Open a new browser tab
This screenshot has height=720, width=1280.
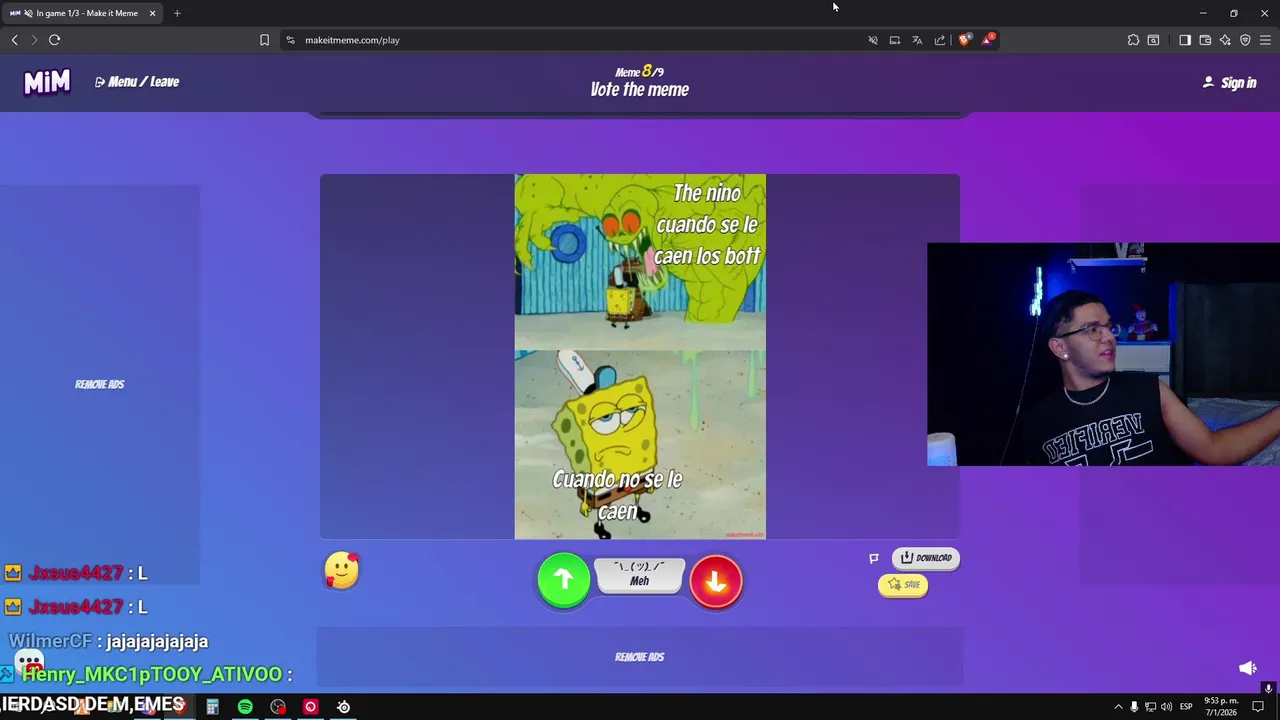coord(177,13)
